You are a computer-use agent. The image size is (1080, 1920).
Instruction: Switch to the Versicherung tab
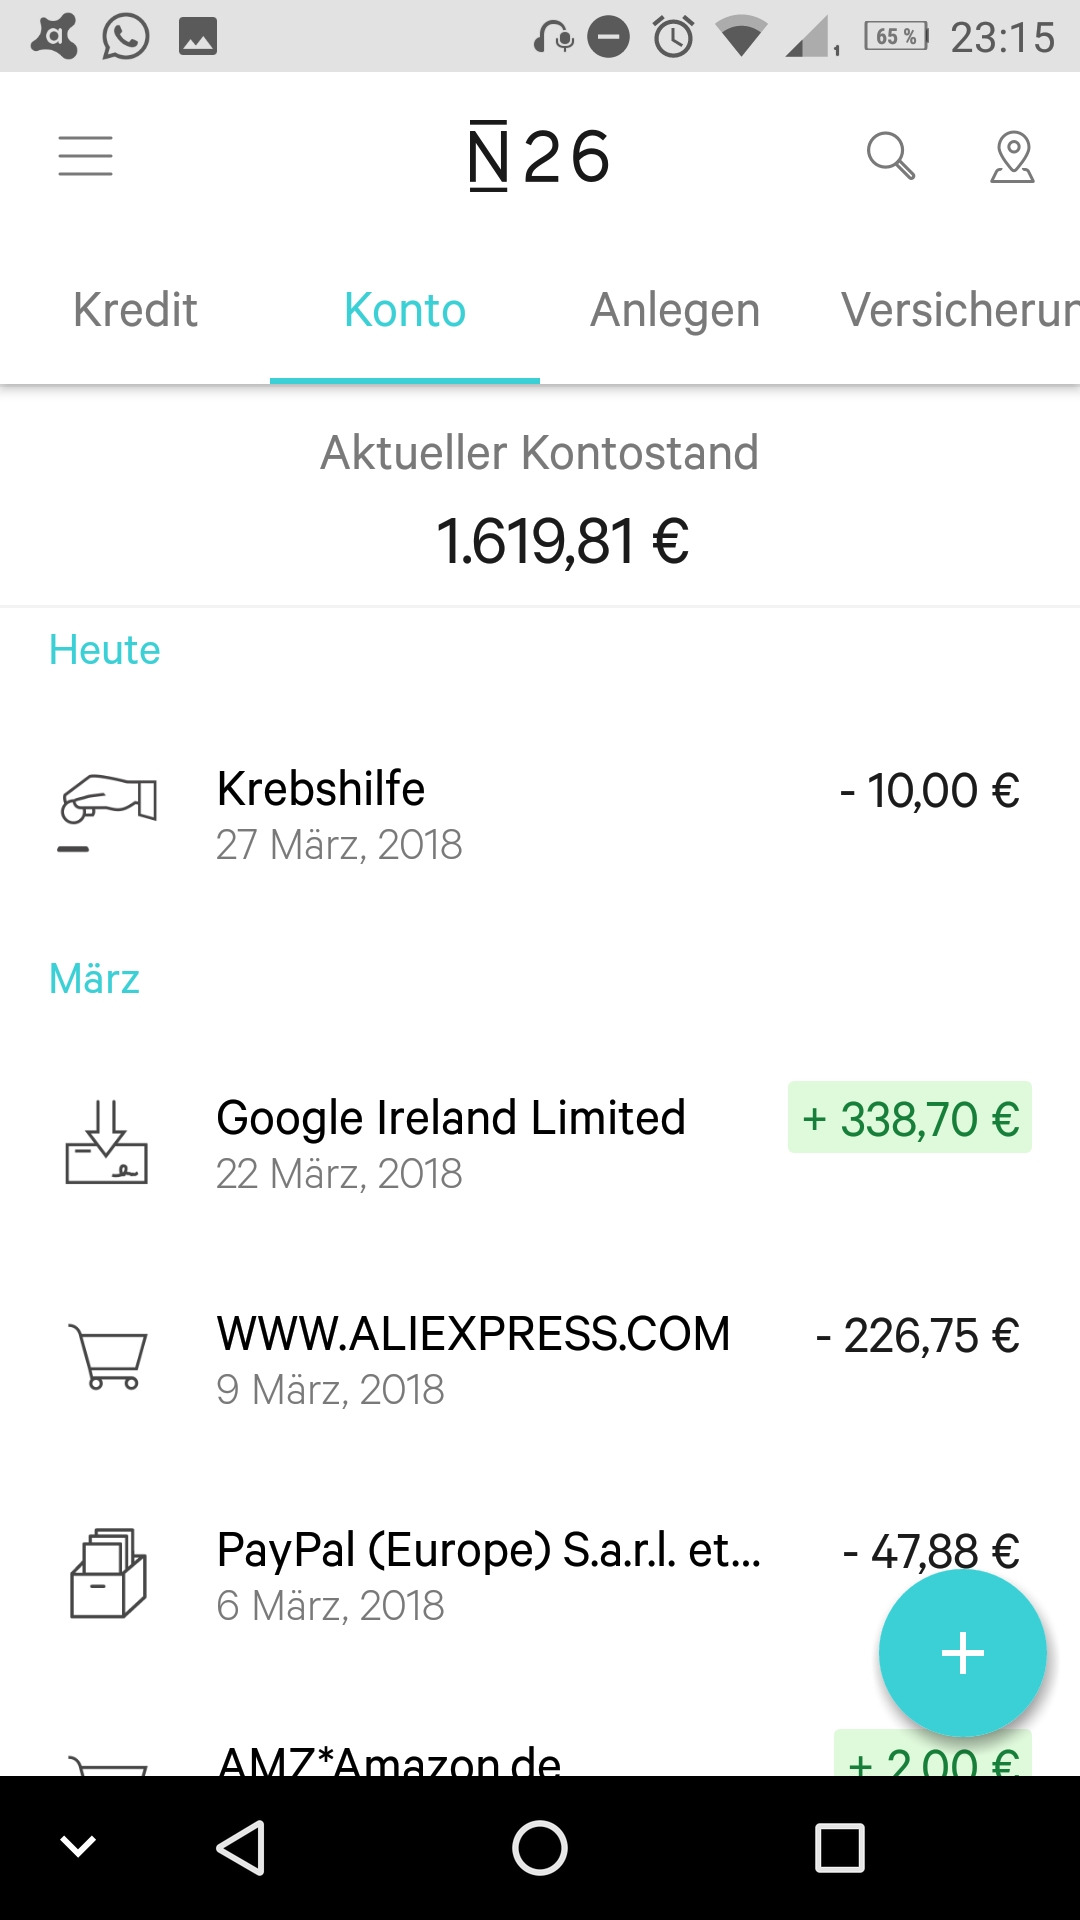click(x=958, y=310)
